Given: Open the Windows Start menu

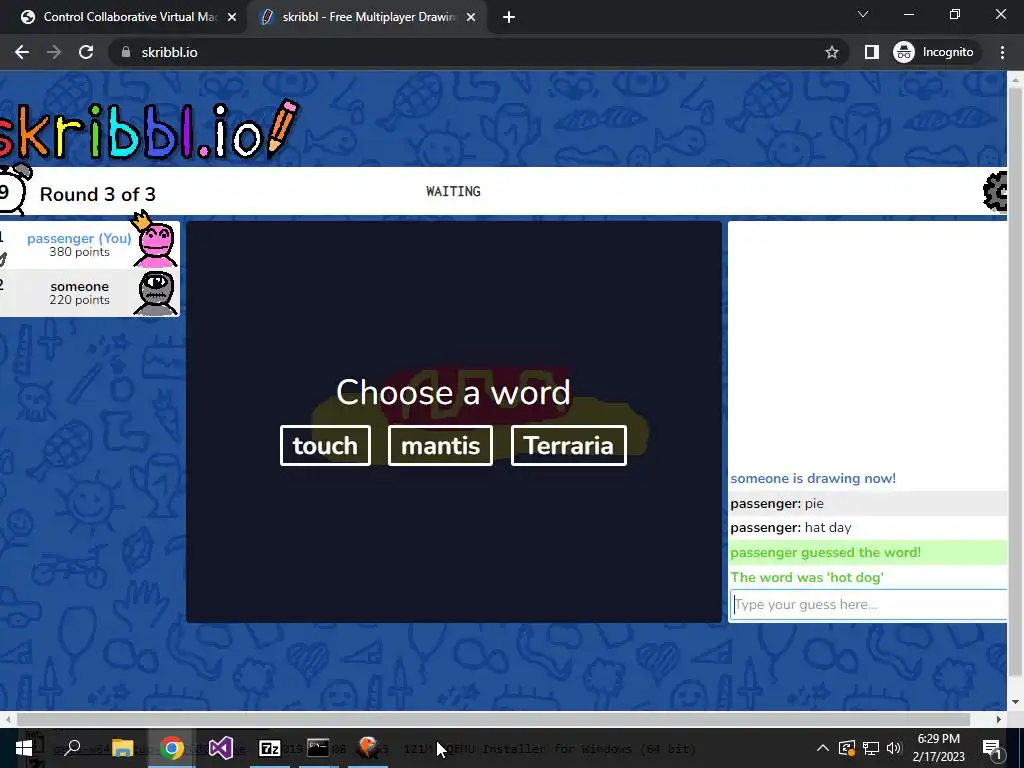Looking at the screenshot, I should tap(24, 748).
